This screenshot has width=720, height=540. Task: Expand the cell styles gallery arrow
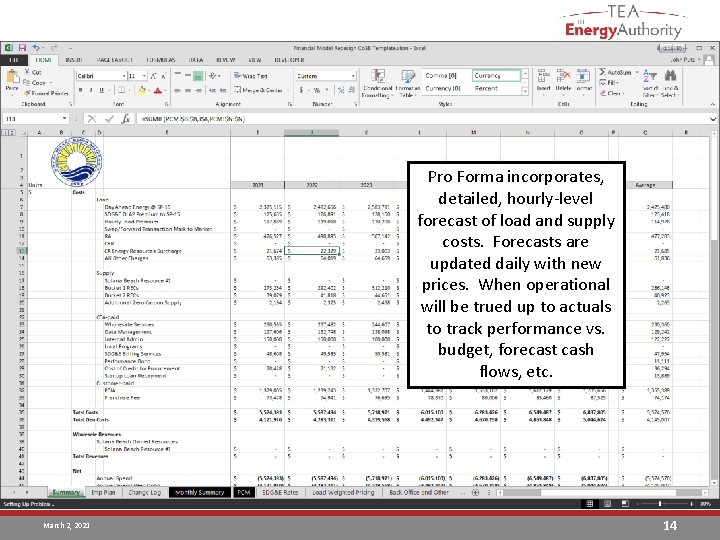[x=525, y=91]
